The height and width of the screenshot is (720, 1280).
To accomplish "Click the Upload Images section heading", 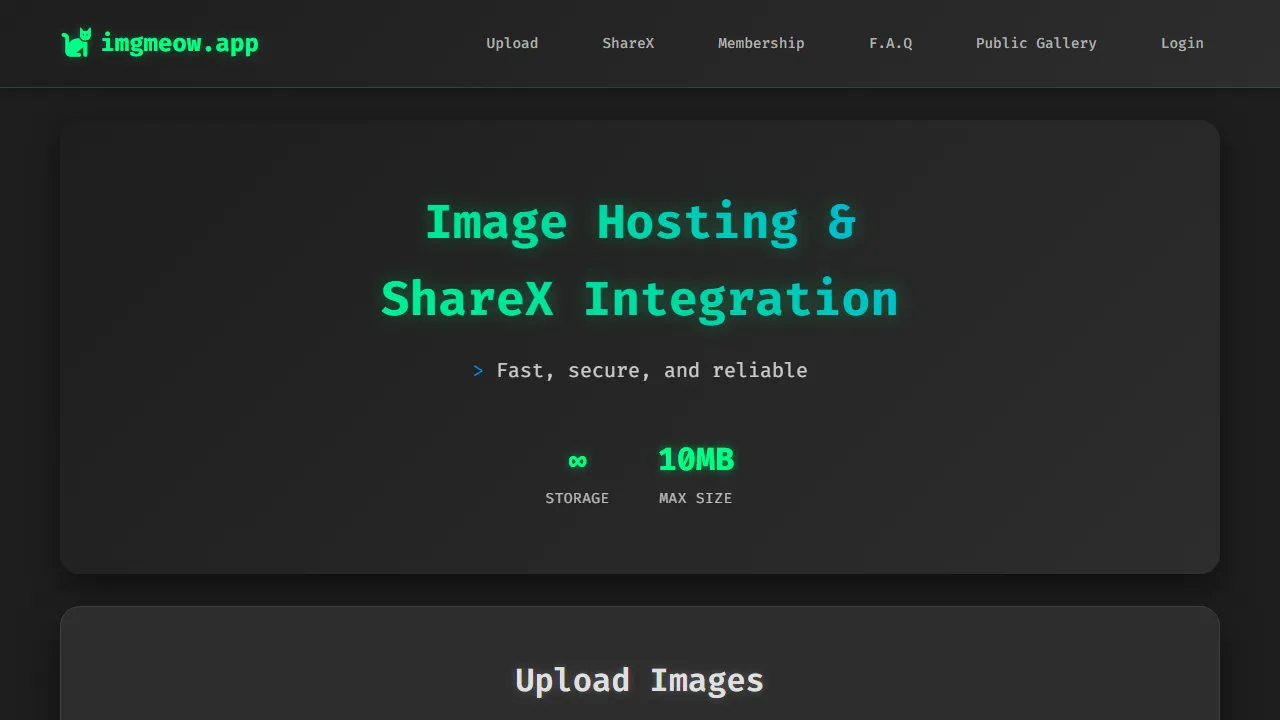I will 639,680.
